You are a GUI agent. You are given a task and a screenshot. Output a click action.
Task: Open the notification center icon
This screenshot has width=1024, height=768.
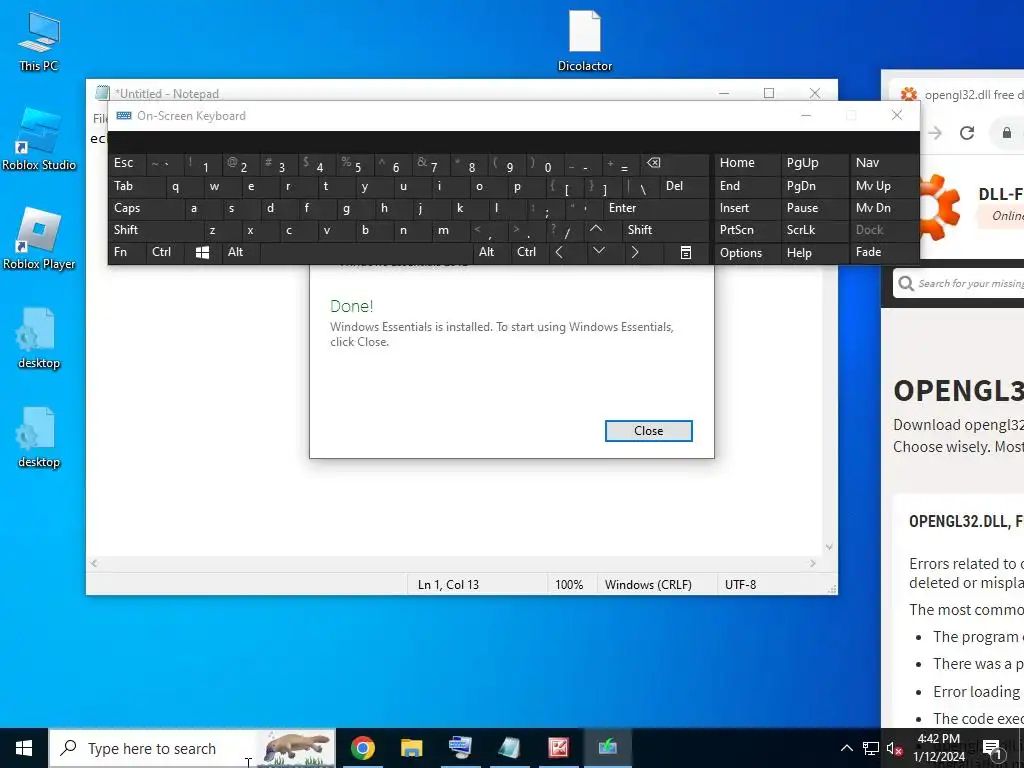pyautogui.click(x=993, y=748)
